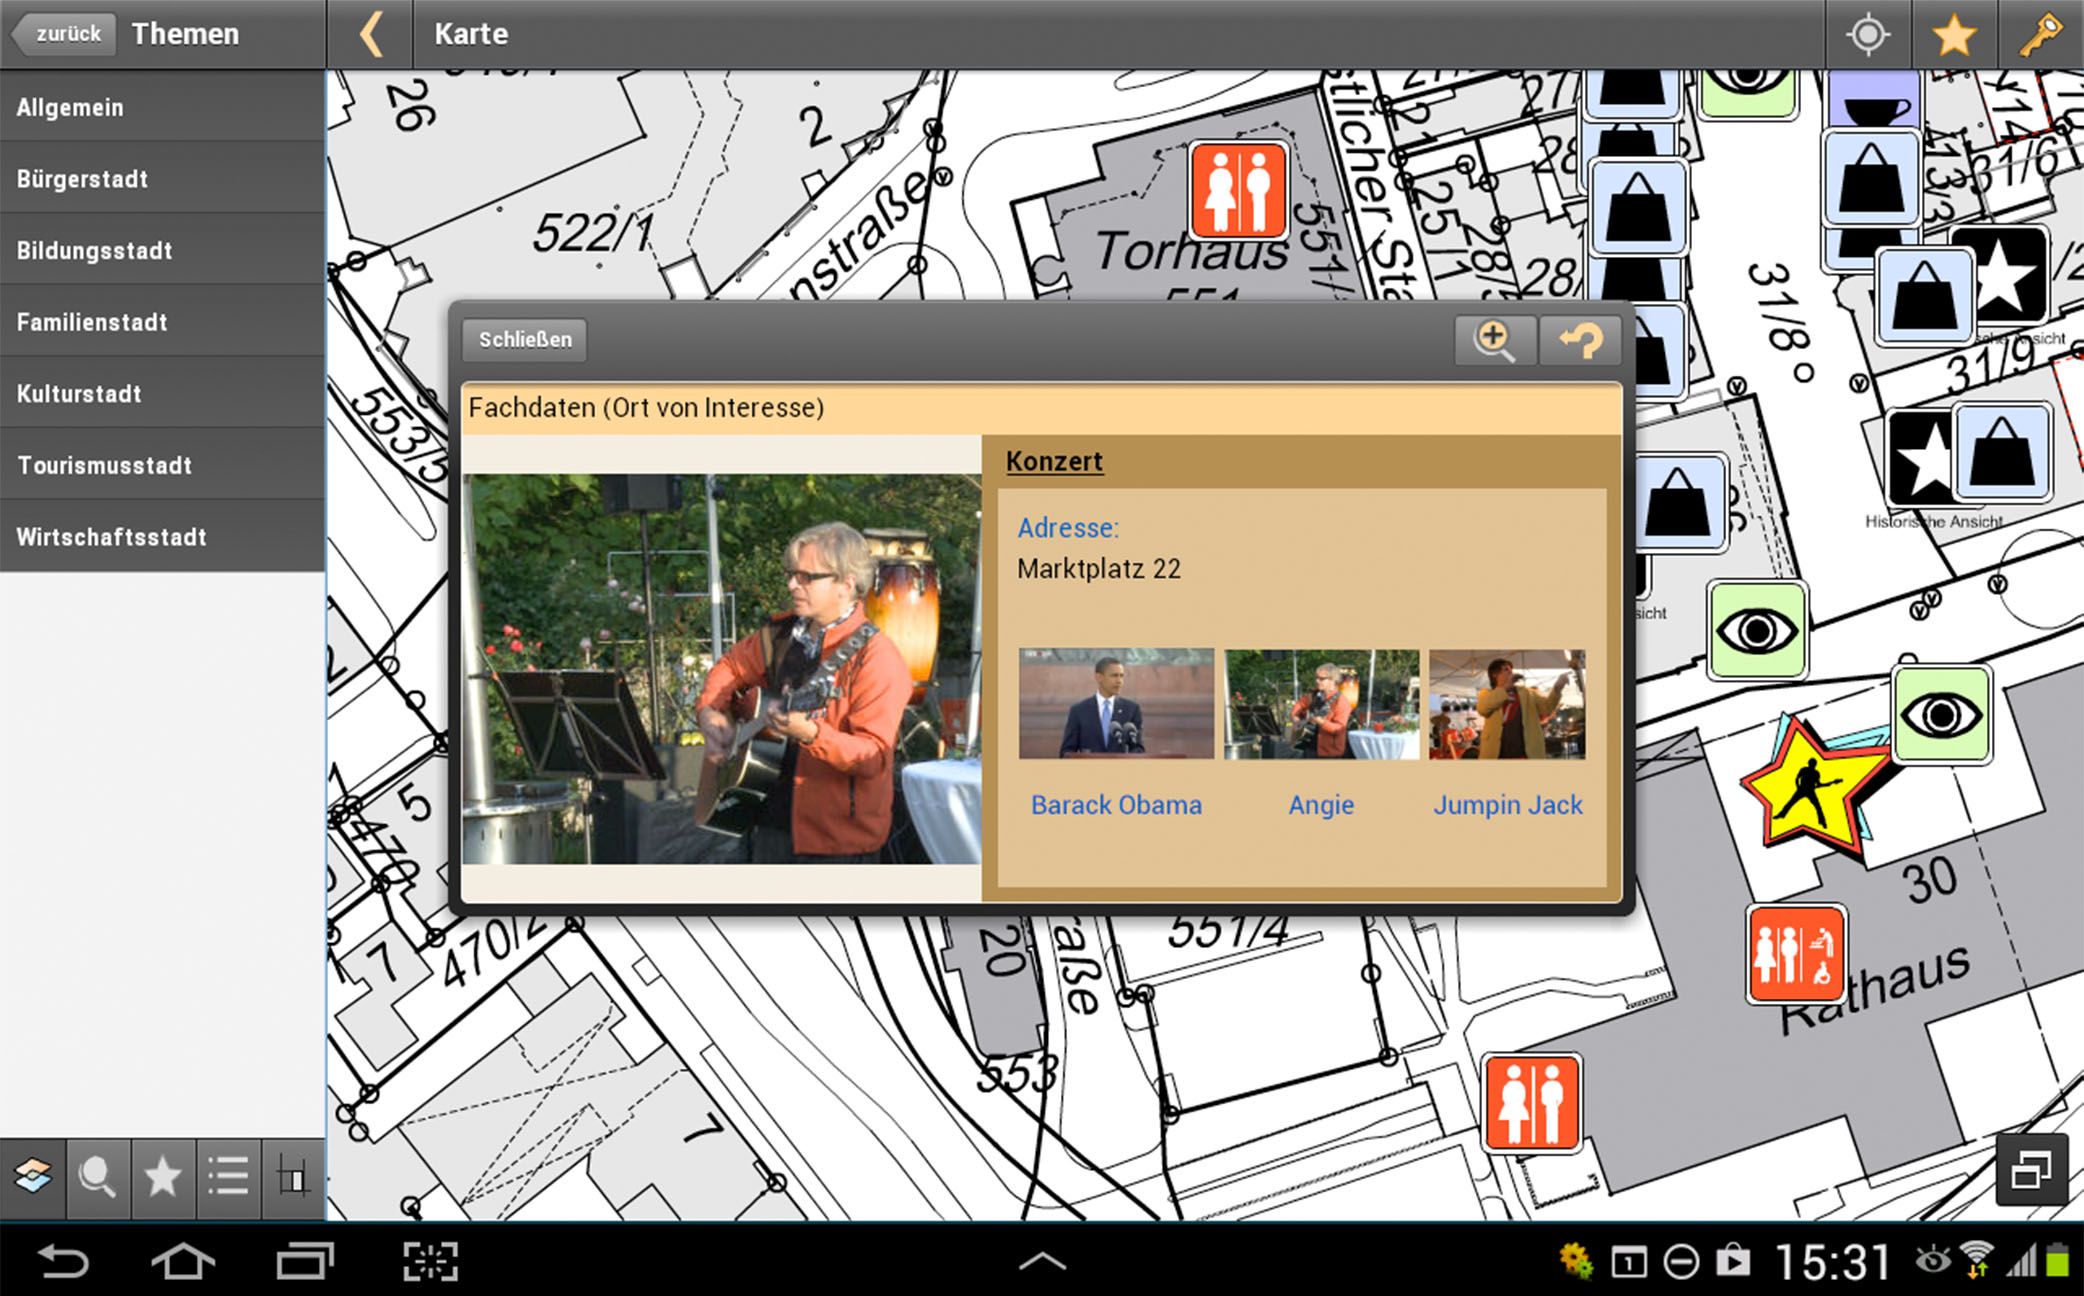Open the Barack Obama link
The width and height of the screenshot is (2084, 1296).
[x=1116, y=805]
